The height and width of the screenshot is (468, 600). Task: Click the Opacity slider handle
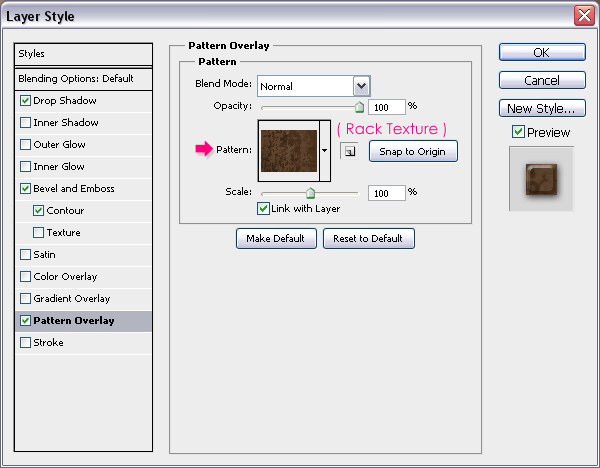point(359,107)
